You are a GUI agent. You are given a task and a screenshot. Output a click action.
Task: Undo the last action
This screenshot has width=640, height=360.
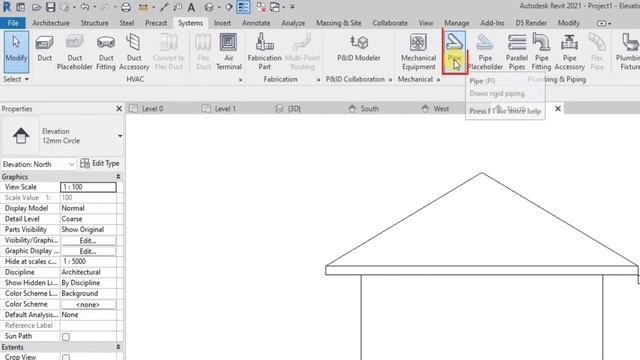[x=85, y=7]
